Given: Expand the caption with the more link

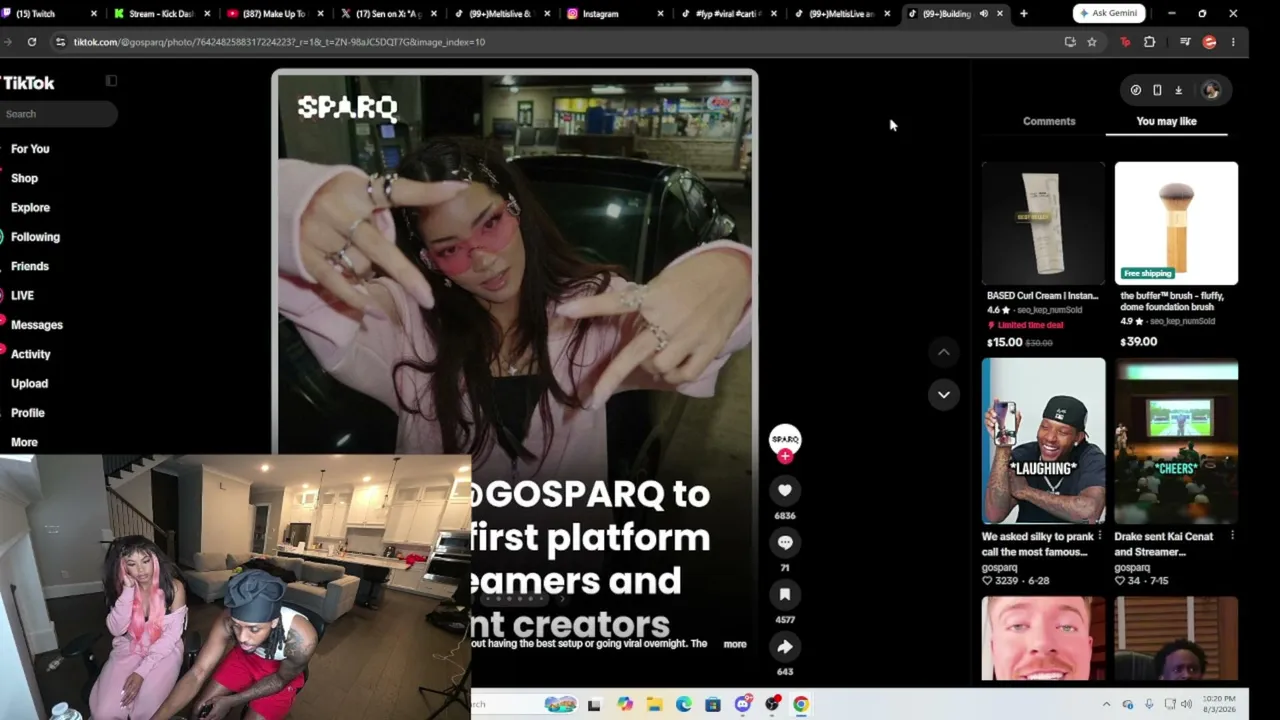Looking at the screenshot, I should pyautogui.click(x=735, y=644).
